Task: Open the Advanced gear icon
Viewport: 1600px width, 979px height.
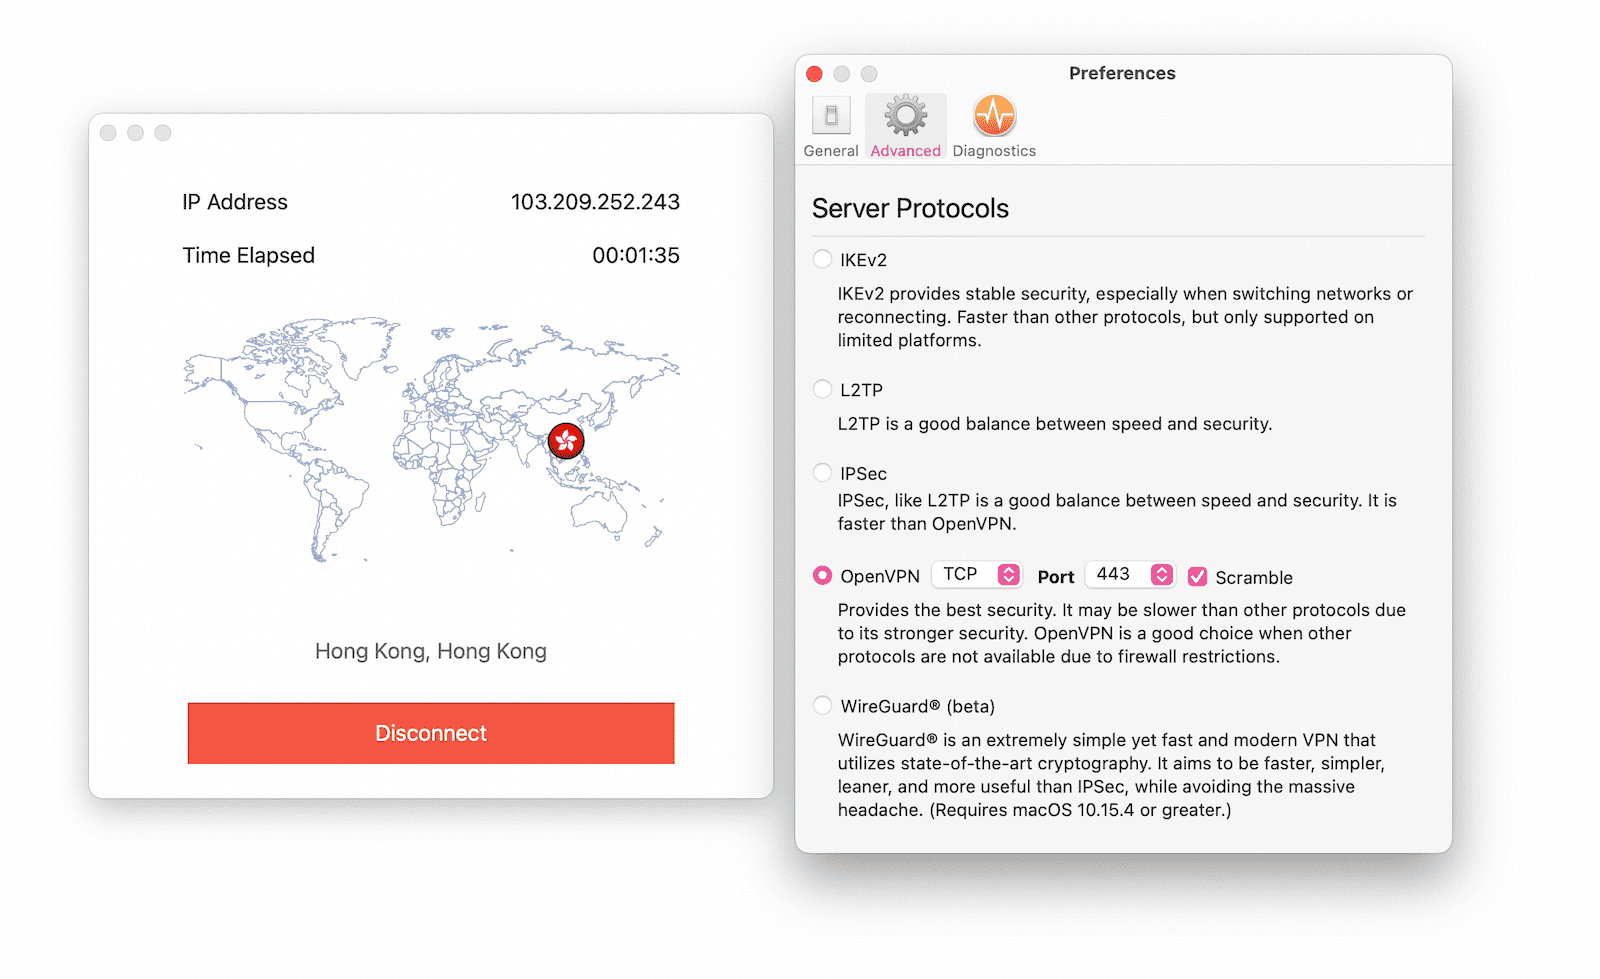Action: 906,116
